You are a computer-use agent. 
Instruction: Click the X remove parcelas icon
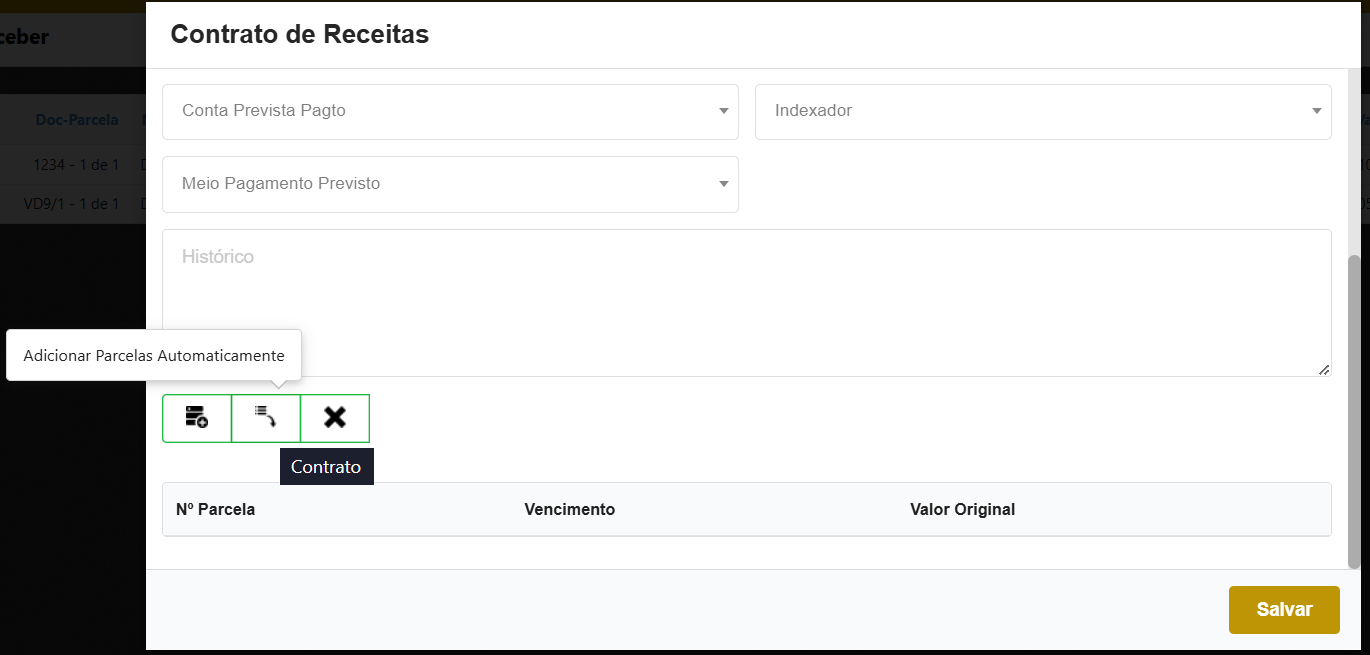335,418
